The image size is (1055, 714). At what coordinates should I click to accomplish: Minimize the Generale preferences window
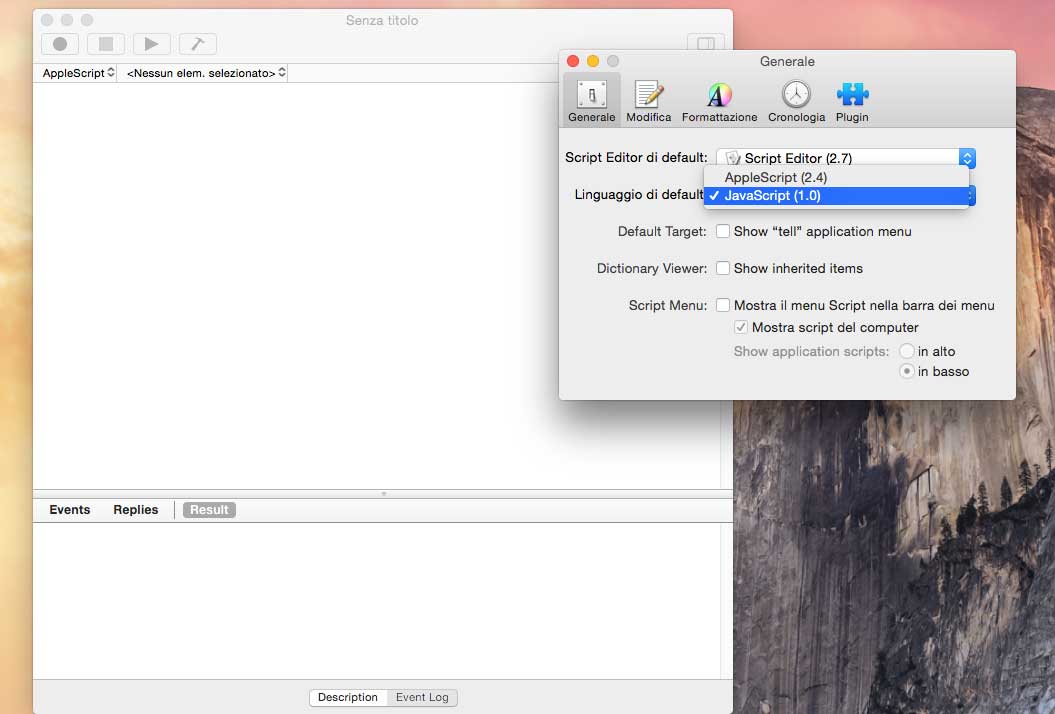(x=593, y=61)
